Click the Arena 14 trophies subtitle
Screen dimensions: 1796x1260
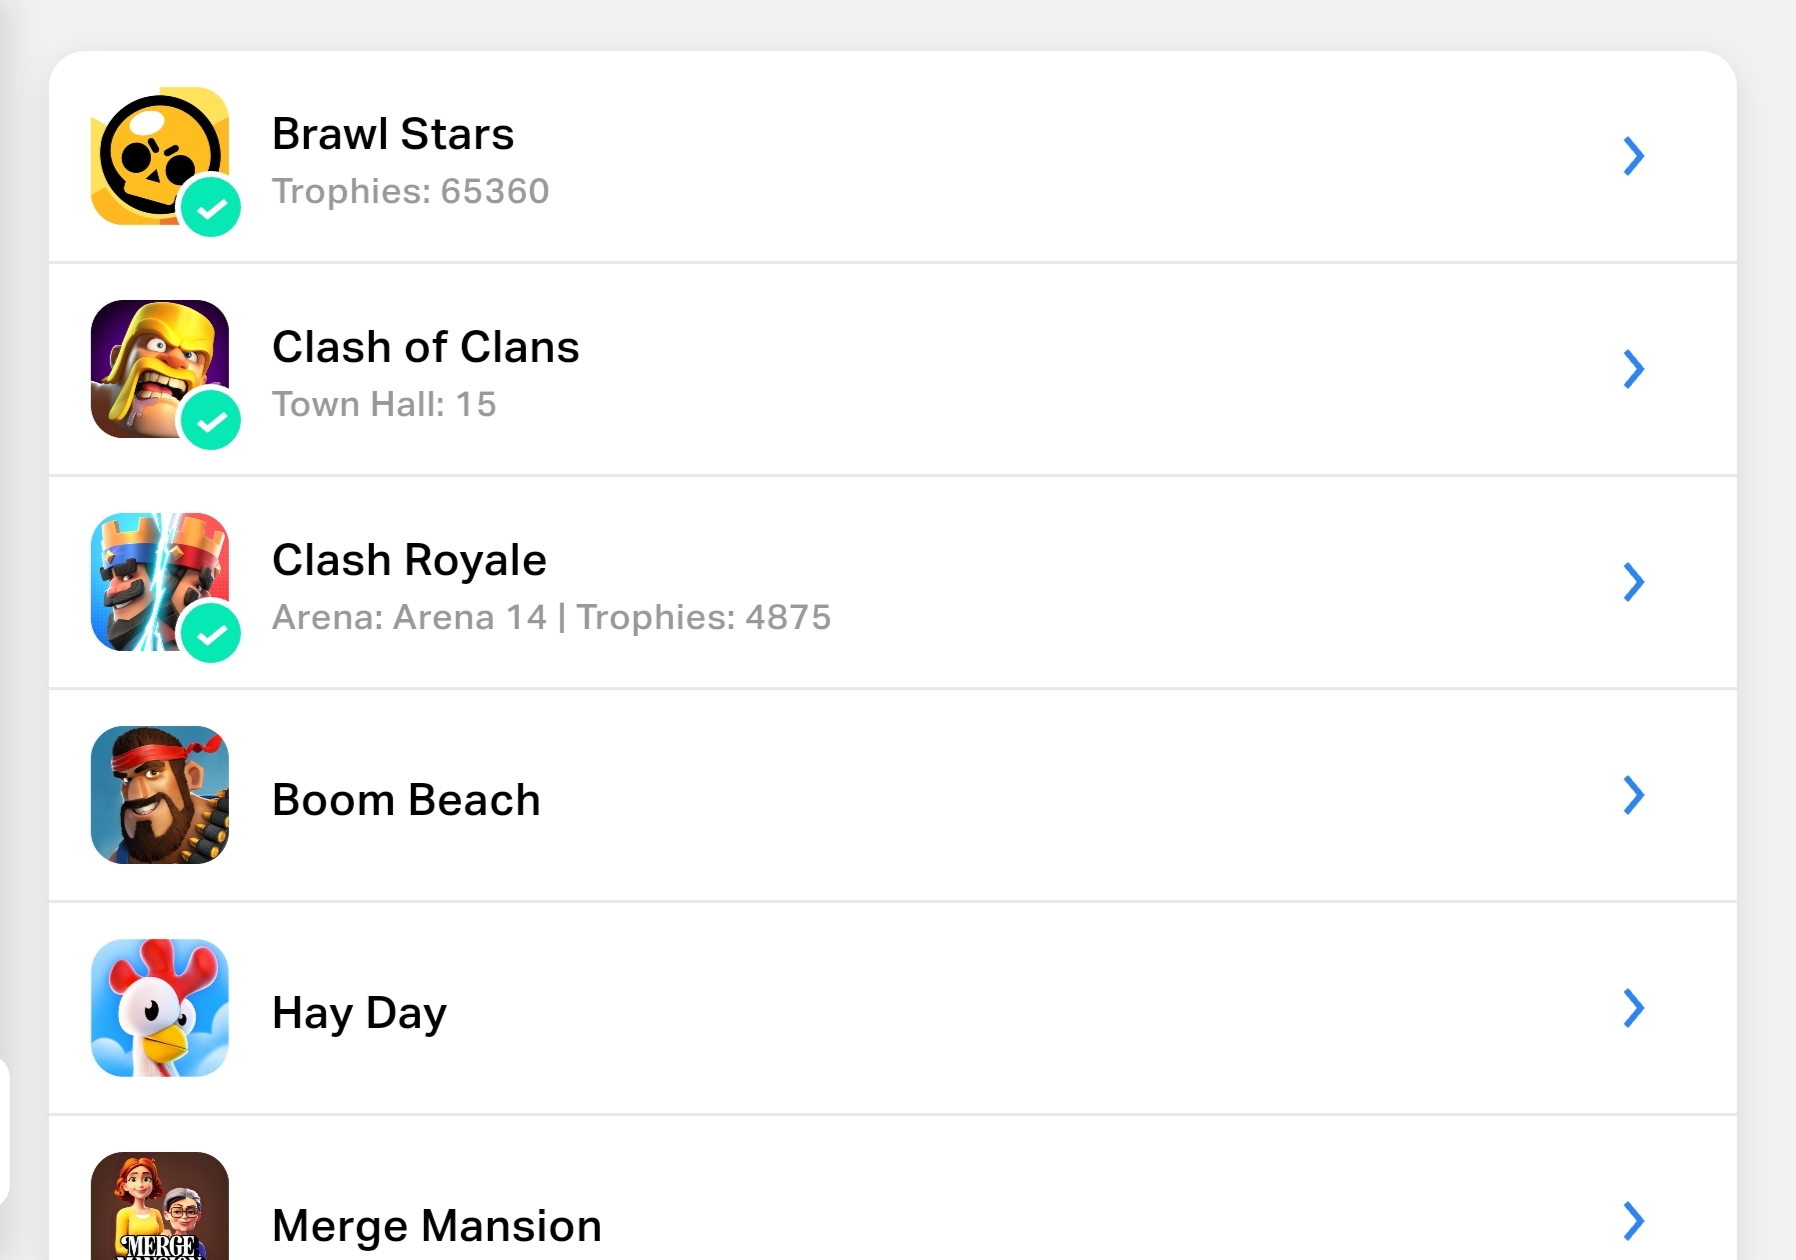551,617
